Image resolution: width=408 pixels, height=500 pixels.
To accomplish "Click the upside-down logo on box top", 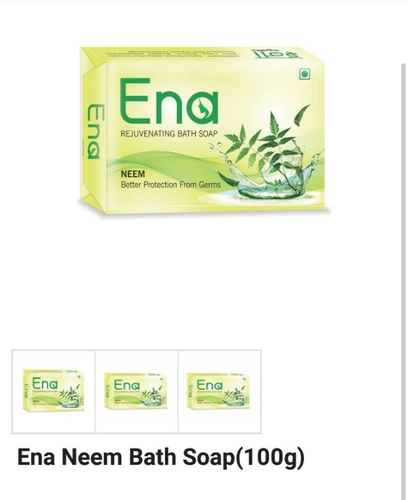I will click(x=276, y=54).
